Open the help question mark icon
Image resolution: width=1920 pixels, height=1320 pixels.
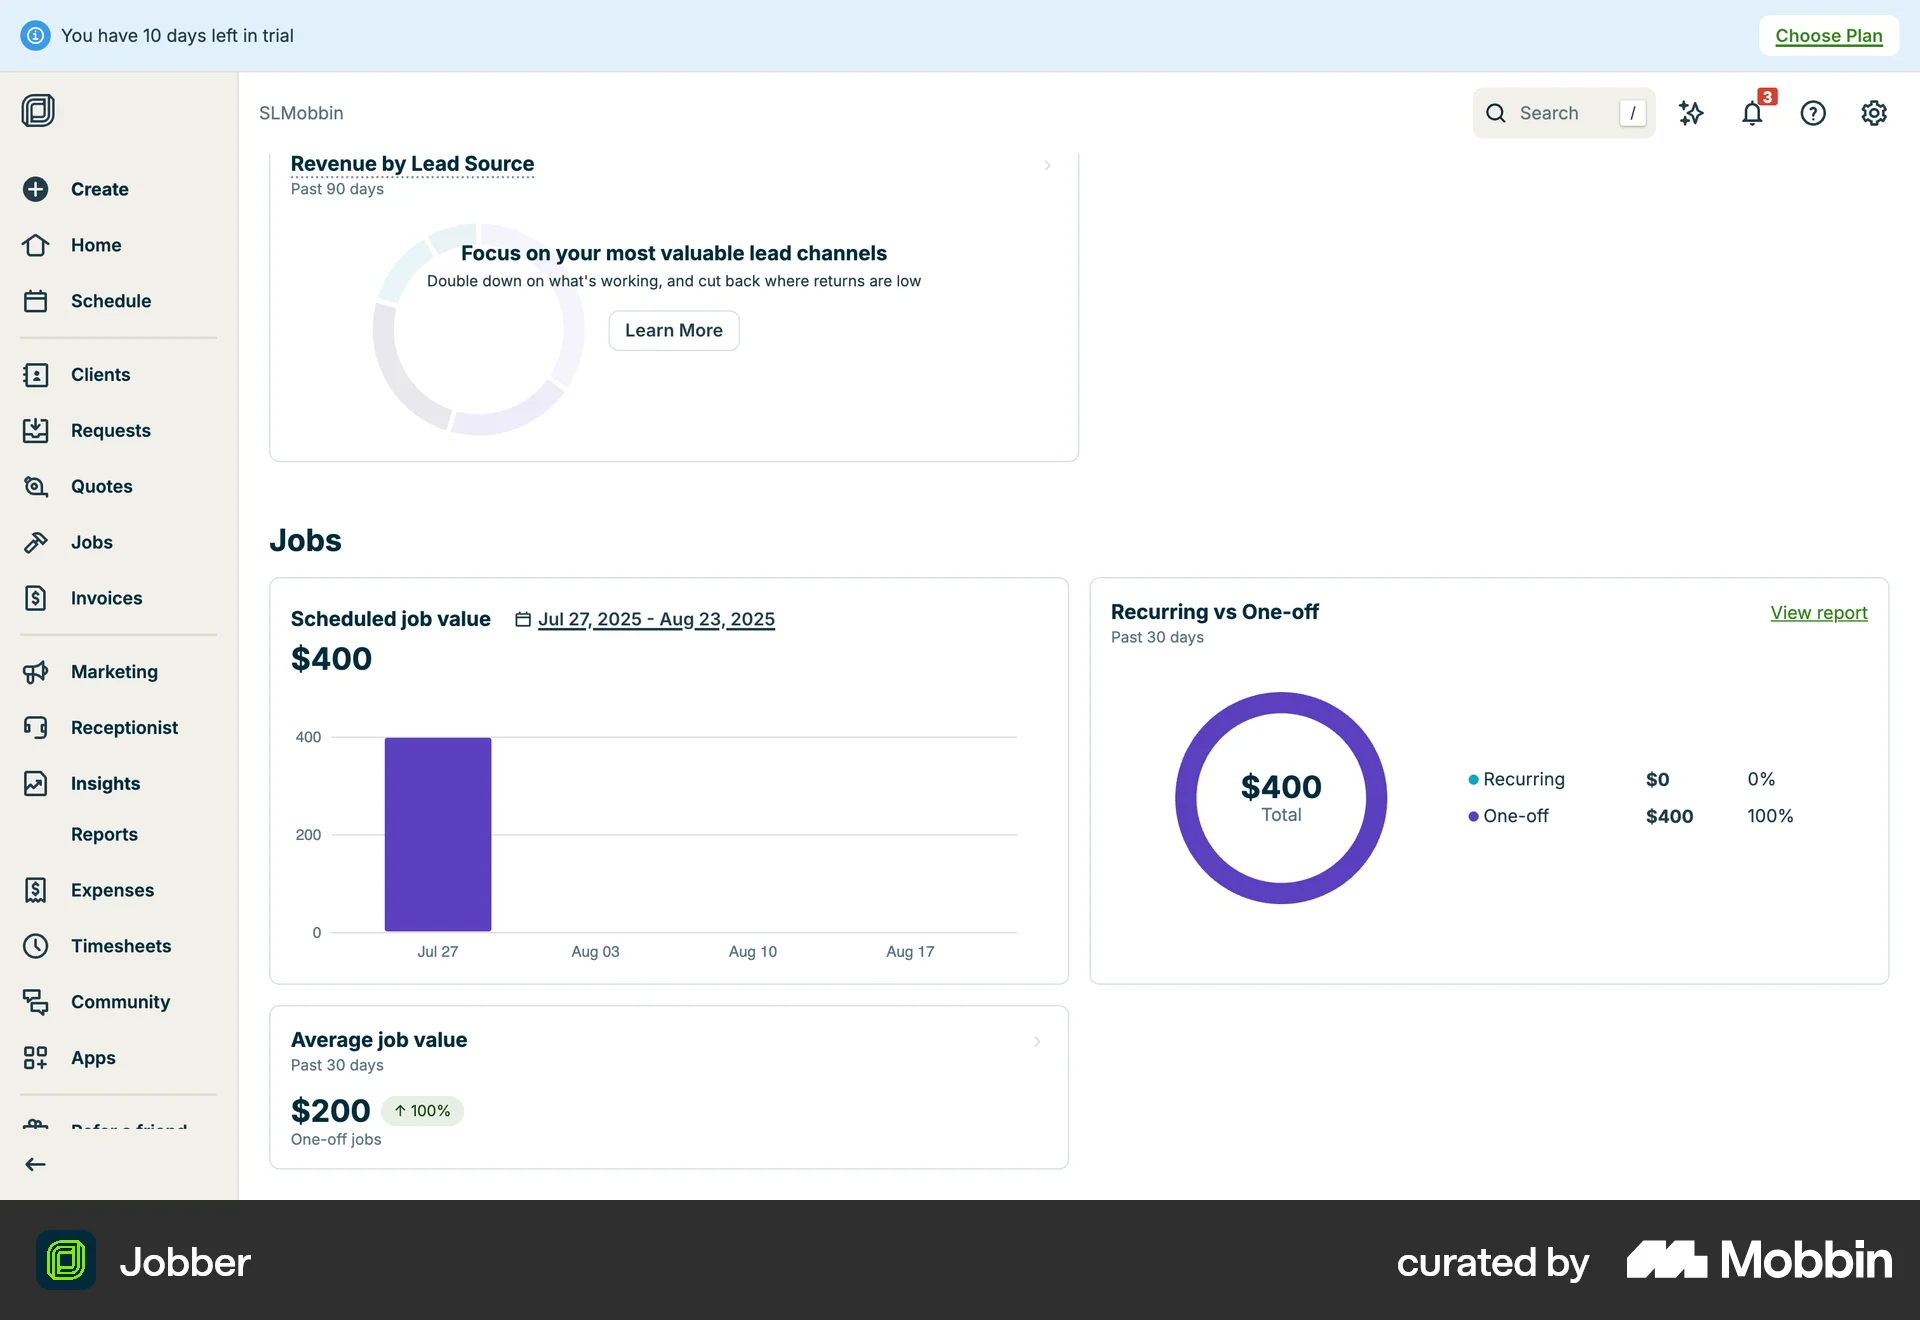click(x=1813, y=113)
